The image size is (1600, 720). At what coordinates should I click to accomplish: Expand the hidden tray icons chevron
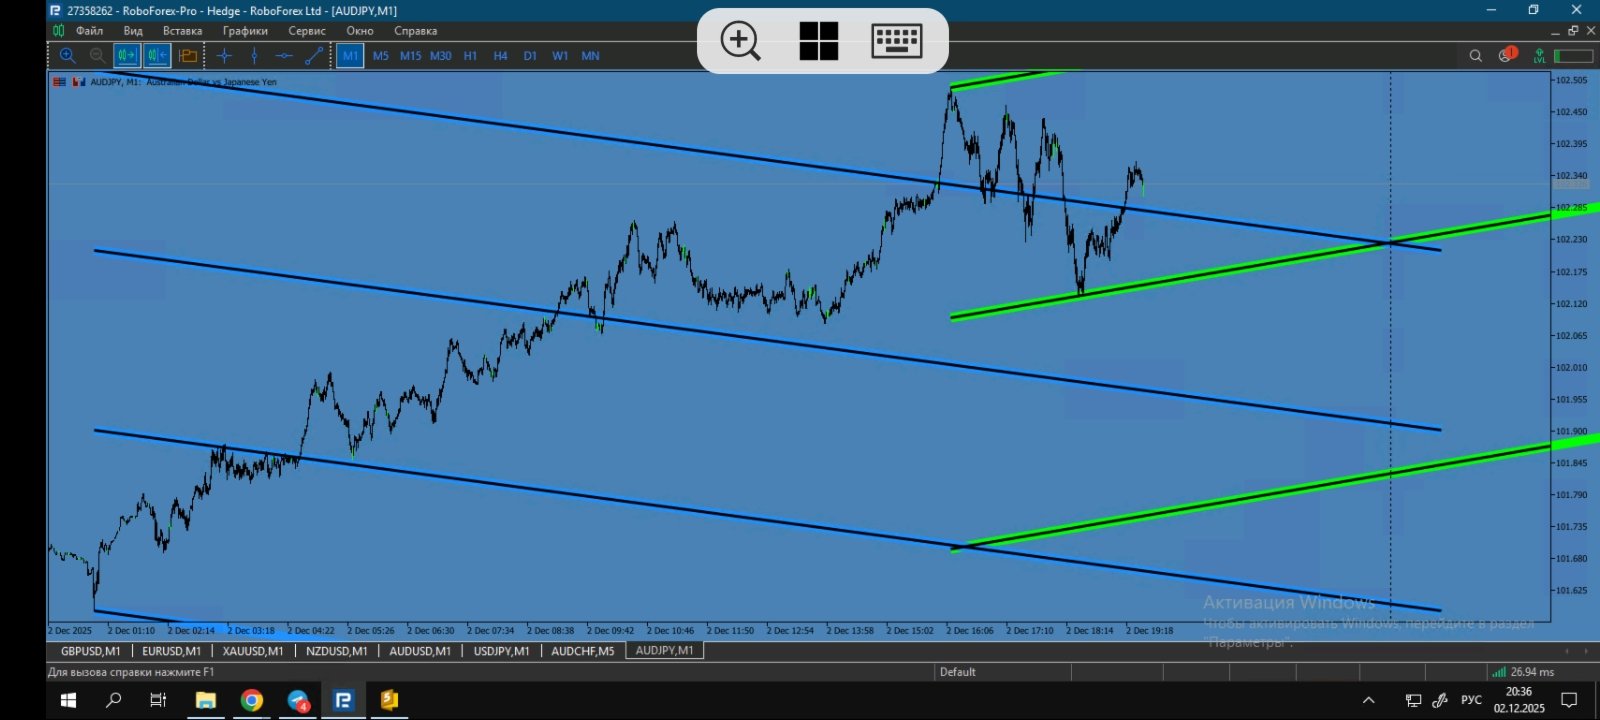point(1369,700)
